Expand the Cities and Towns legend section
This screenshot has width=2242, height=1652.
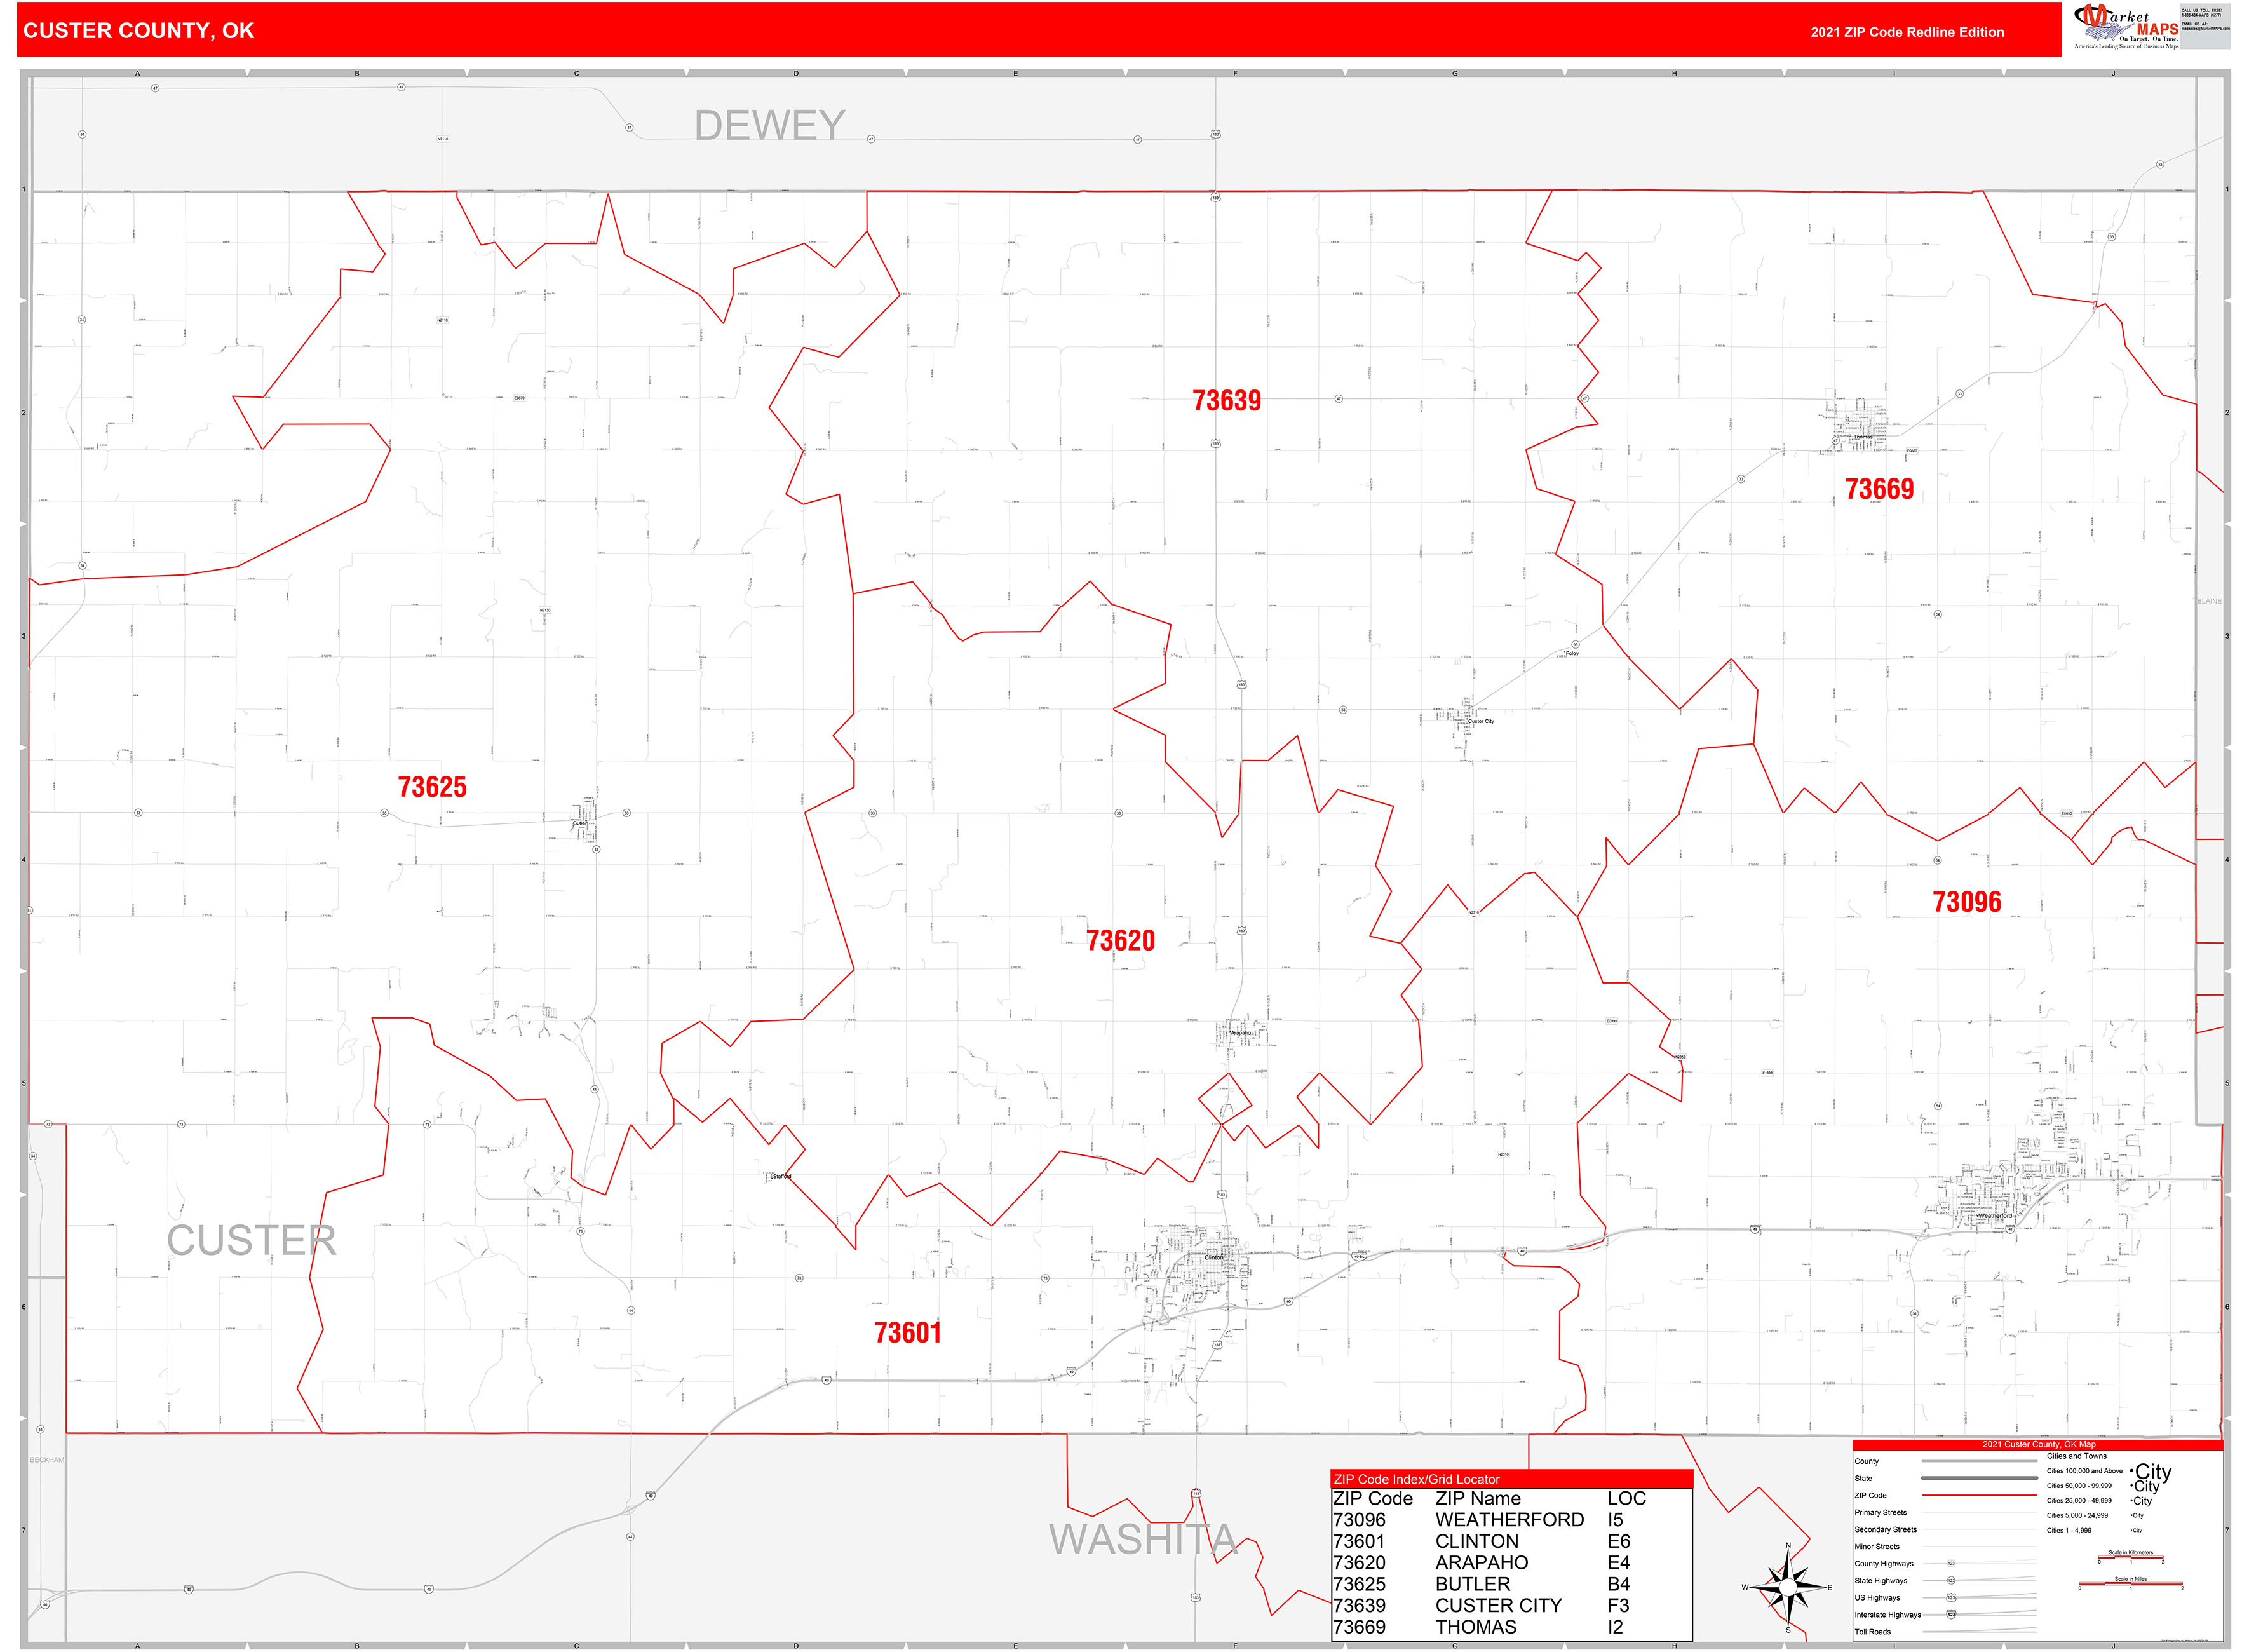point(2077,1456)
